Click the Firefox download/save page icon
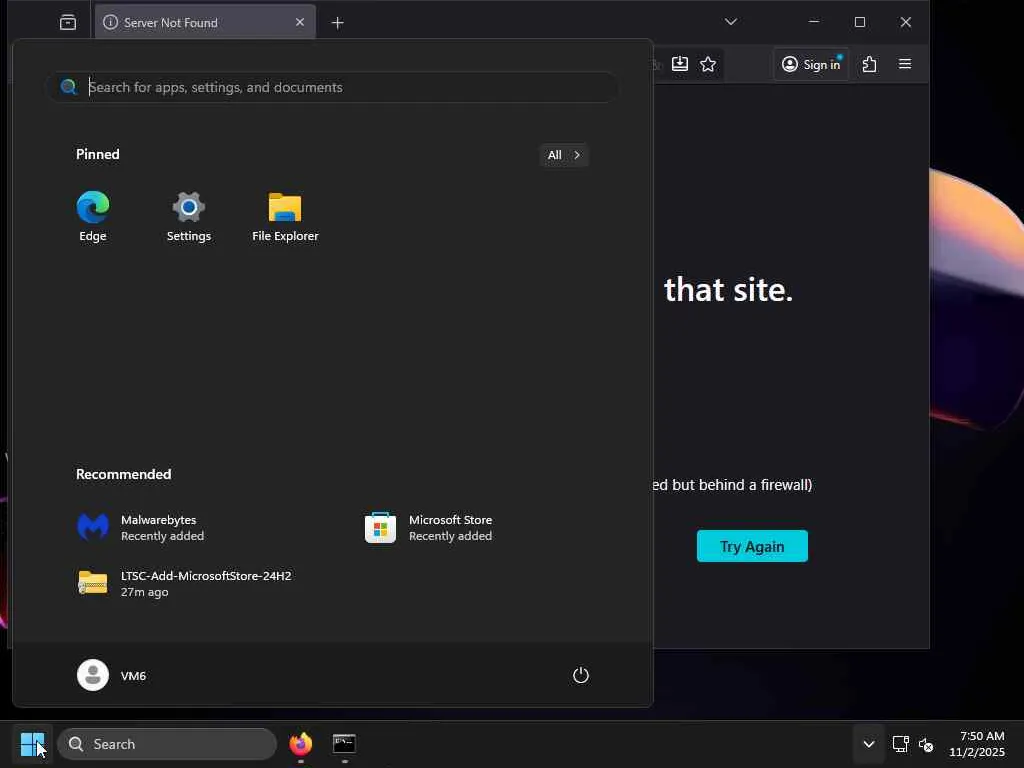1024x768 pixels. coord(680,64)
